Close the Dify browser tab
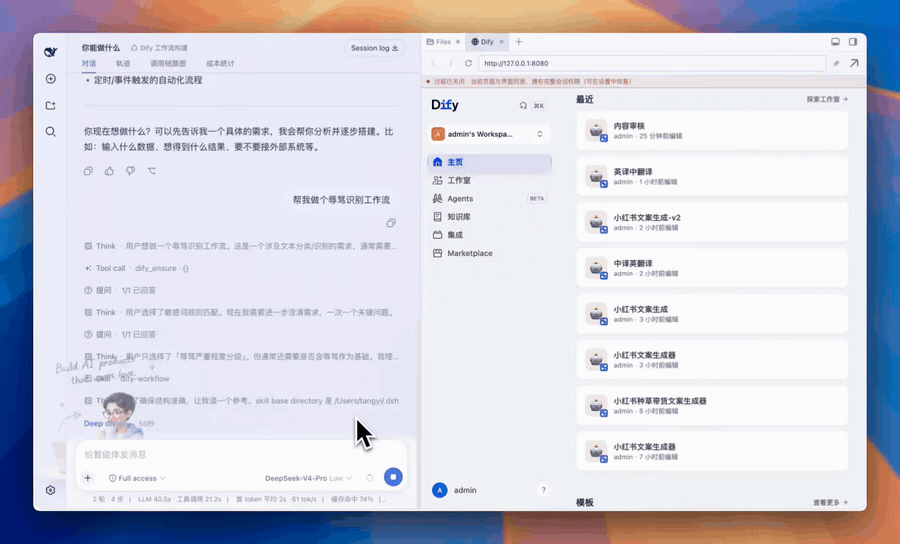The width and height of the screenshot is (900, 544). [502, 42]
